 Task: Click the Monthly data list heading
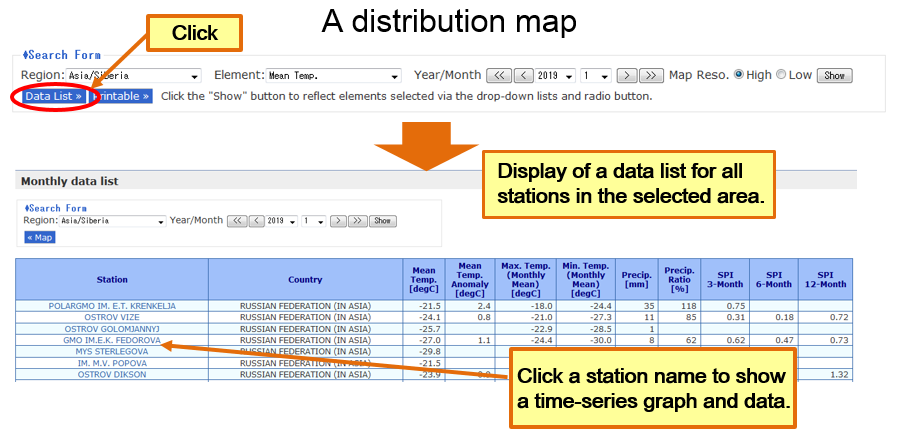point(69,181)
